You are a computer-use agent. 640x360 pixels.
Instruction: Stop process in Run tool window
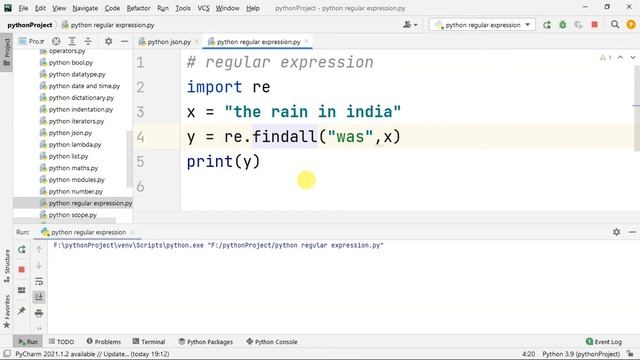pos(22,269)
